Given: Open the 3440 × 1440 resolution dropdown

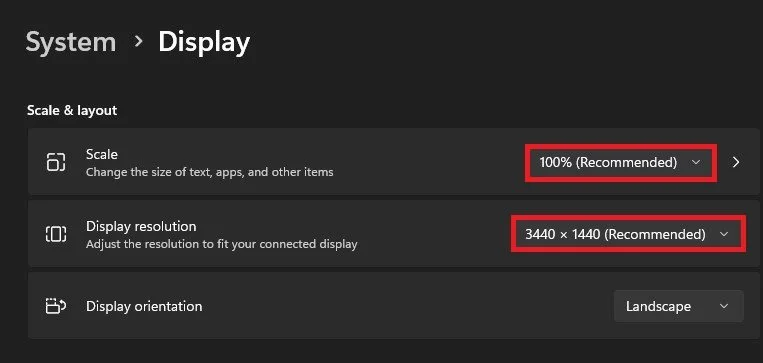Looking at the screenshot, I should [x=628, y=235].
